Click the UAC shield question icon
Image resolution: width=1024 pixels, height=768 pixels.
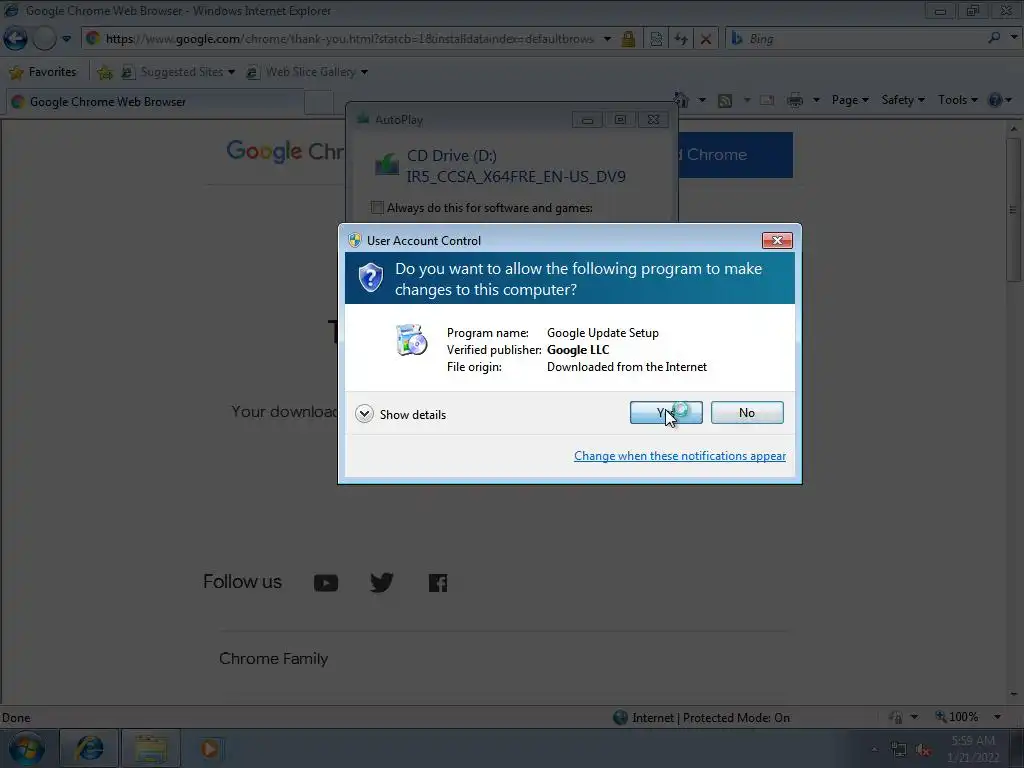click(x=370, y=278)
